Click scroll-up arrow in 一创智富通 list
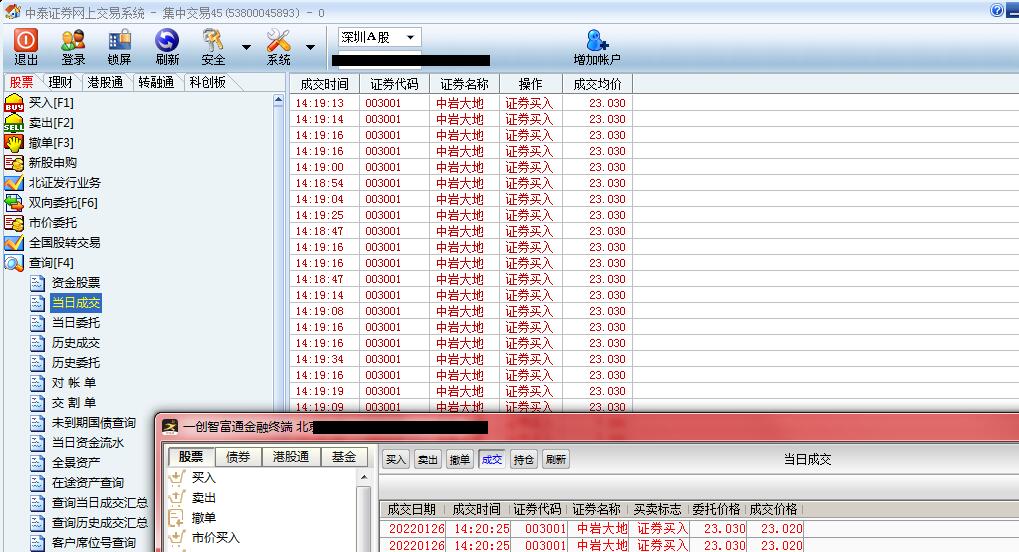 (x=364, y=477)
